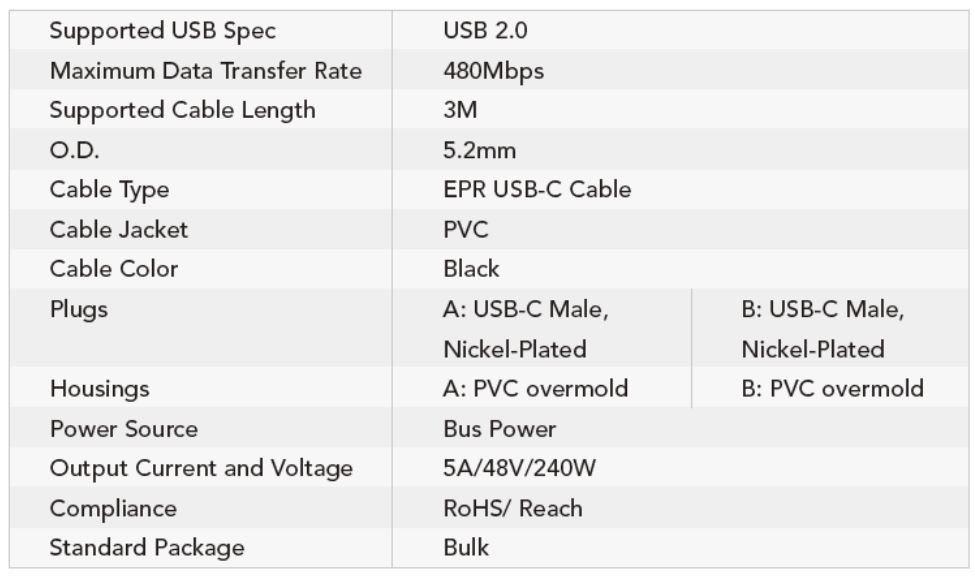Image resolution: width=975 pixels, height=580 pixels.
Task: Select the '5.2mm' value
Action: pos(479,150)
